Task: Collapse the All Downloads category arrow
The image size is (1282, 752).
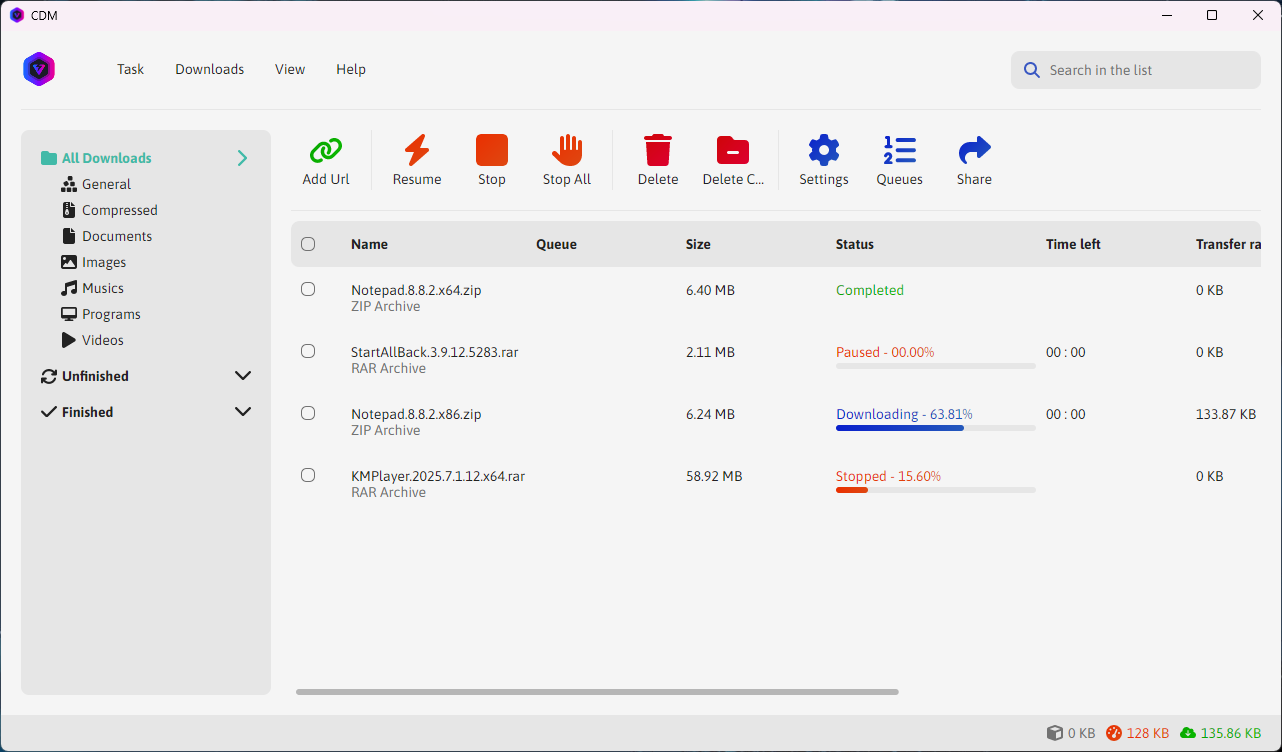Action: (242, 158)
